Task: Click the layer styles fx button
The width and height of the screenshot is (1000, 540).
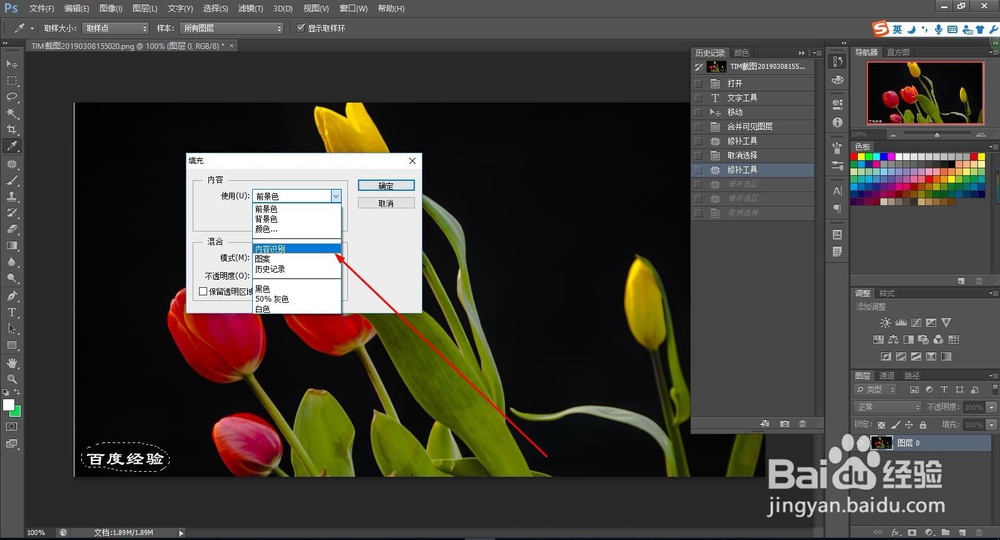Action: pyautogui.click(x=895, y=532)
